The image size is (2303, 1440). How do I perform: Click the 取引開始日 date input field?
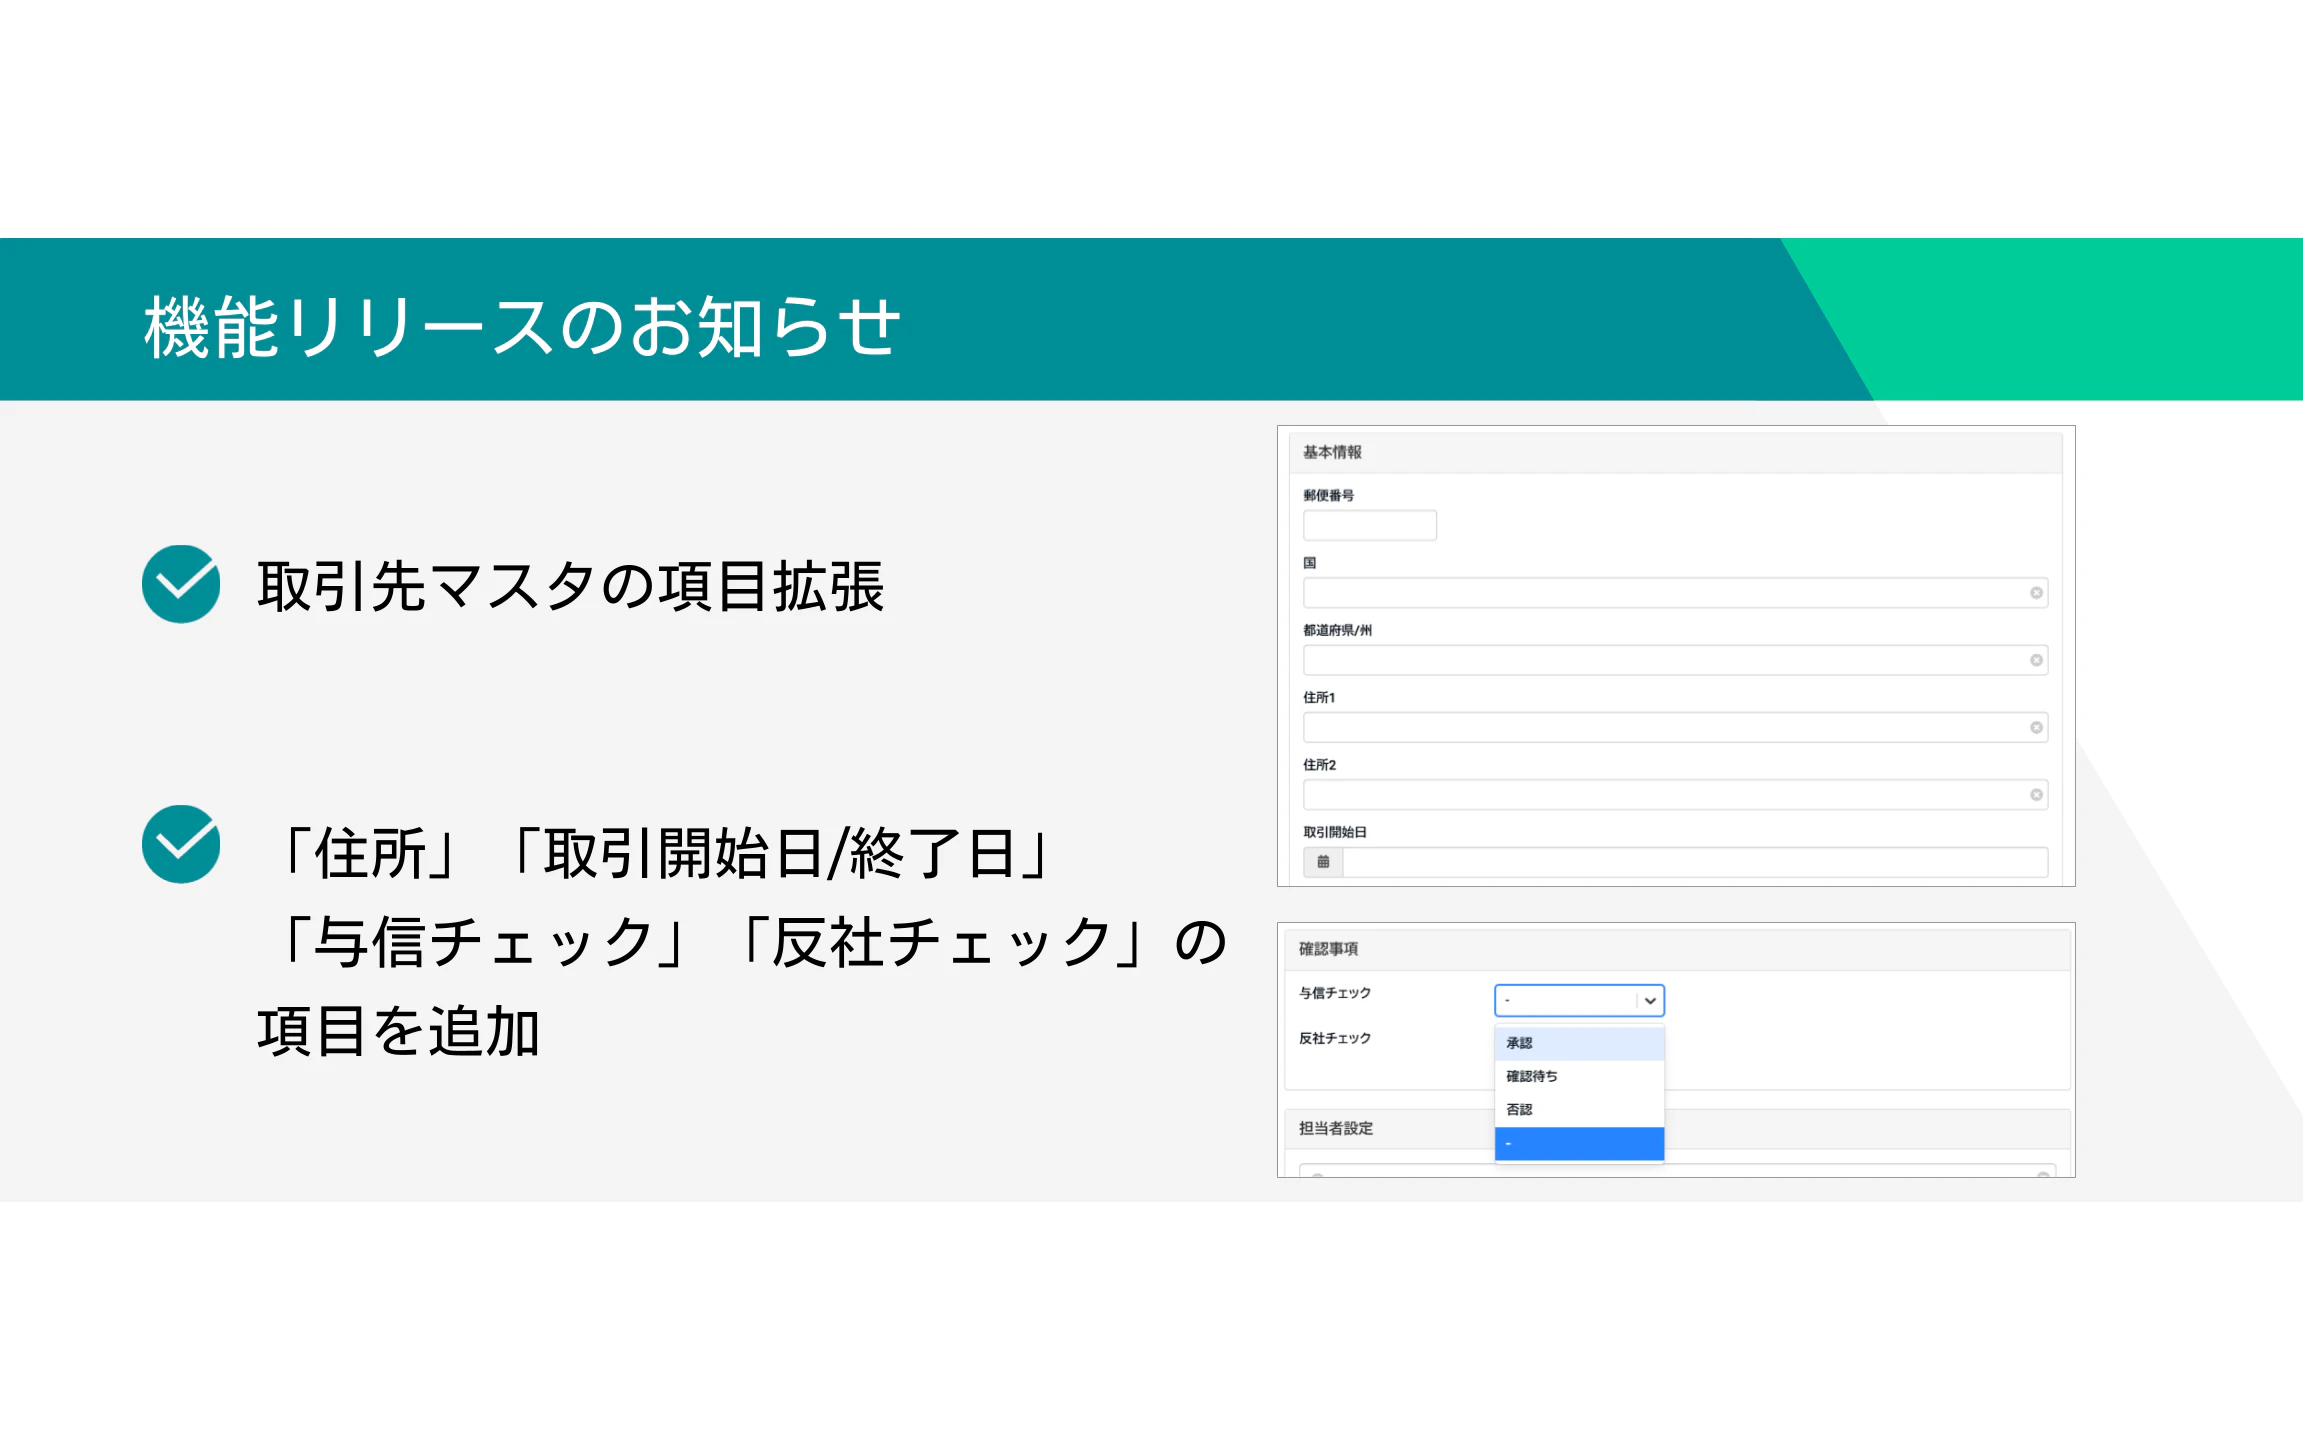pos(1693,861)
